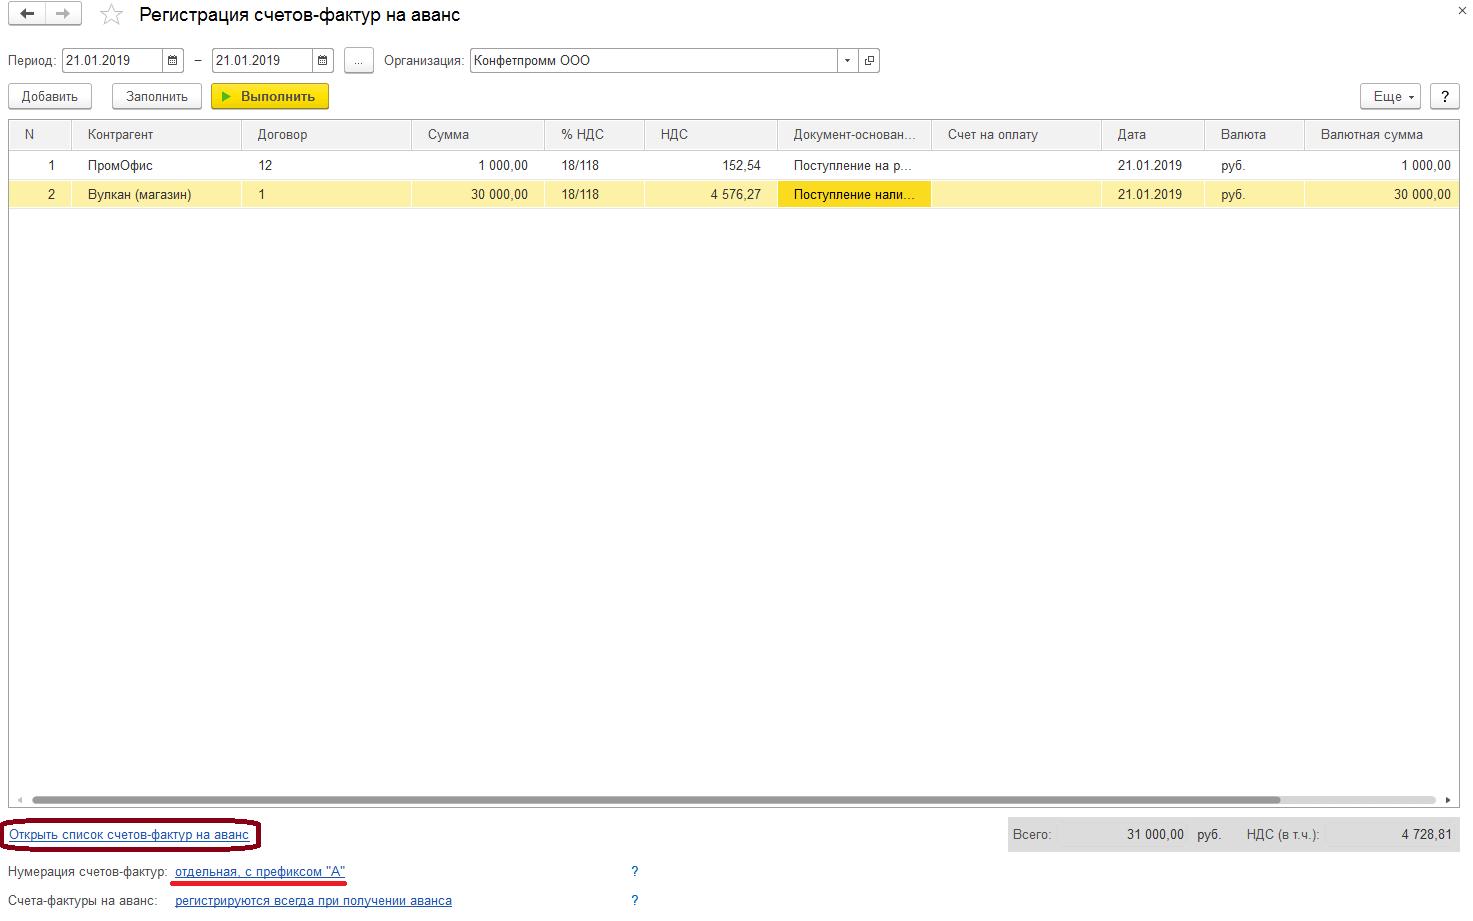Select the ПромОфис row cell
Viewport: 1473px width, 921px height.
[x=156, y=165]
